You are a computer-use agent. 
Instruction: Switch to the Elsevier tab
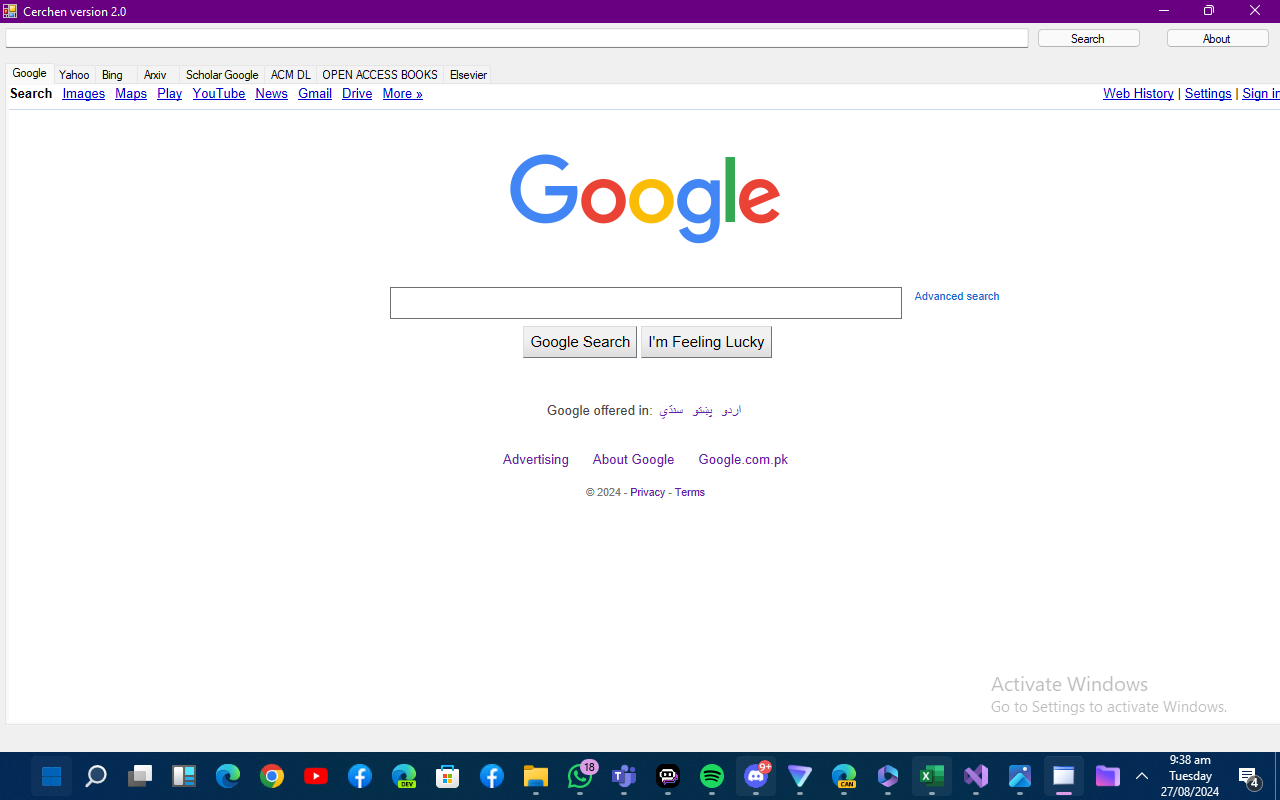[468, 75]
